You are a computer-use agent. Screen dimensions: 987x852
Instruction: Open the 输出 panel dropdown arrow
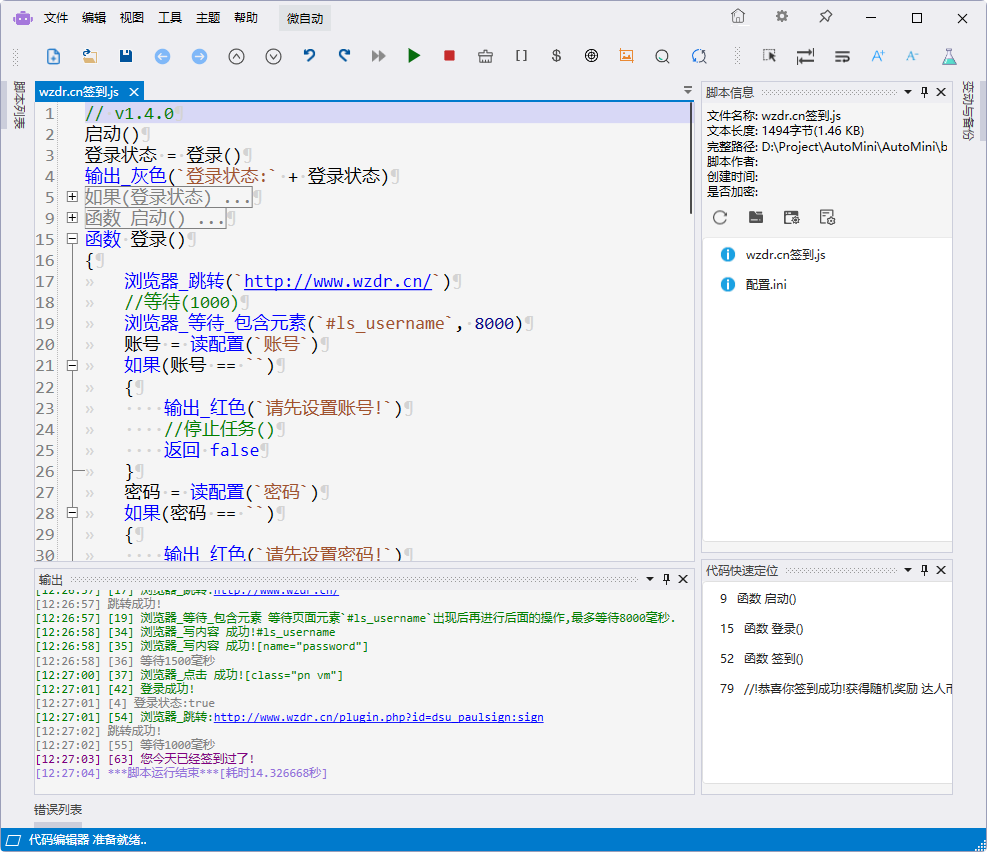[x=649, y=579]
